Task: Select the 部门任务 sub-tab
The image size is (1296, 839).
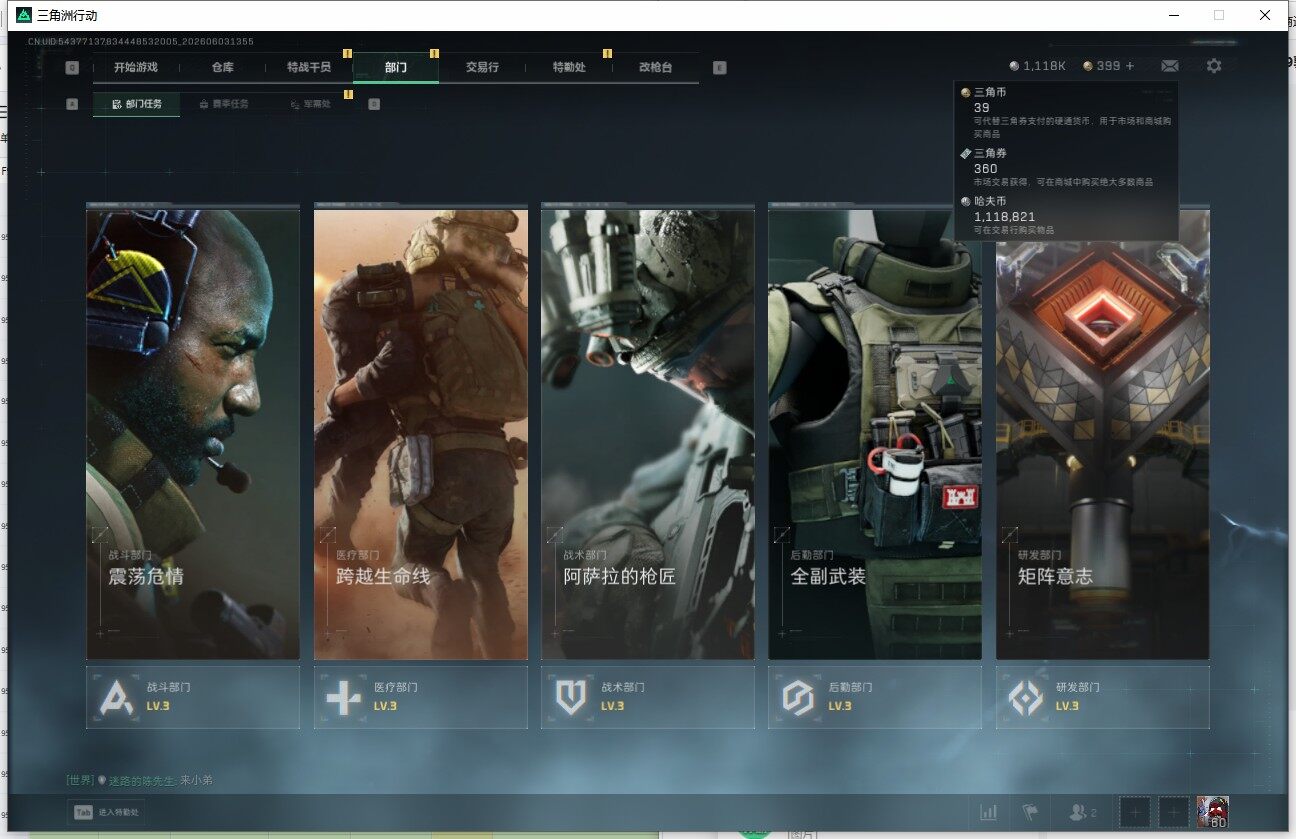Action: tap(137, 104)
